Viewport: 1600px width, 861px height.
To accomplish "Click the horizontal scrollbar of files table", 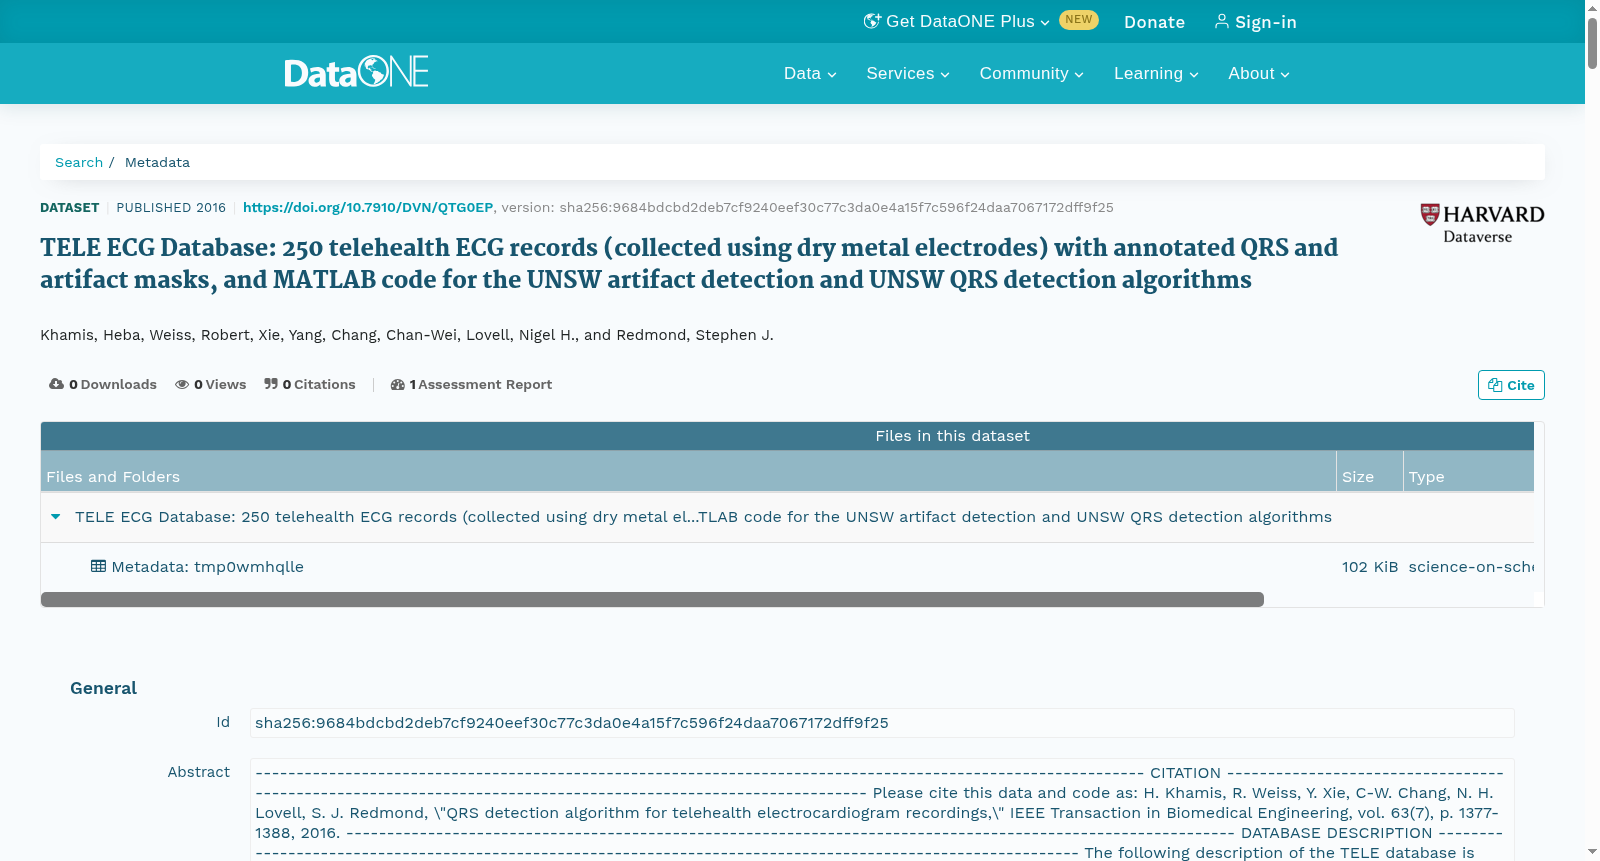I will pos(652,599).
